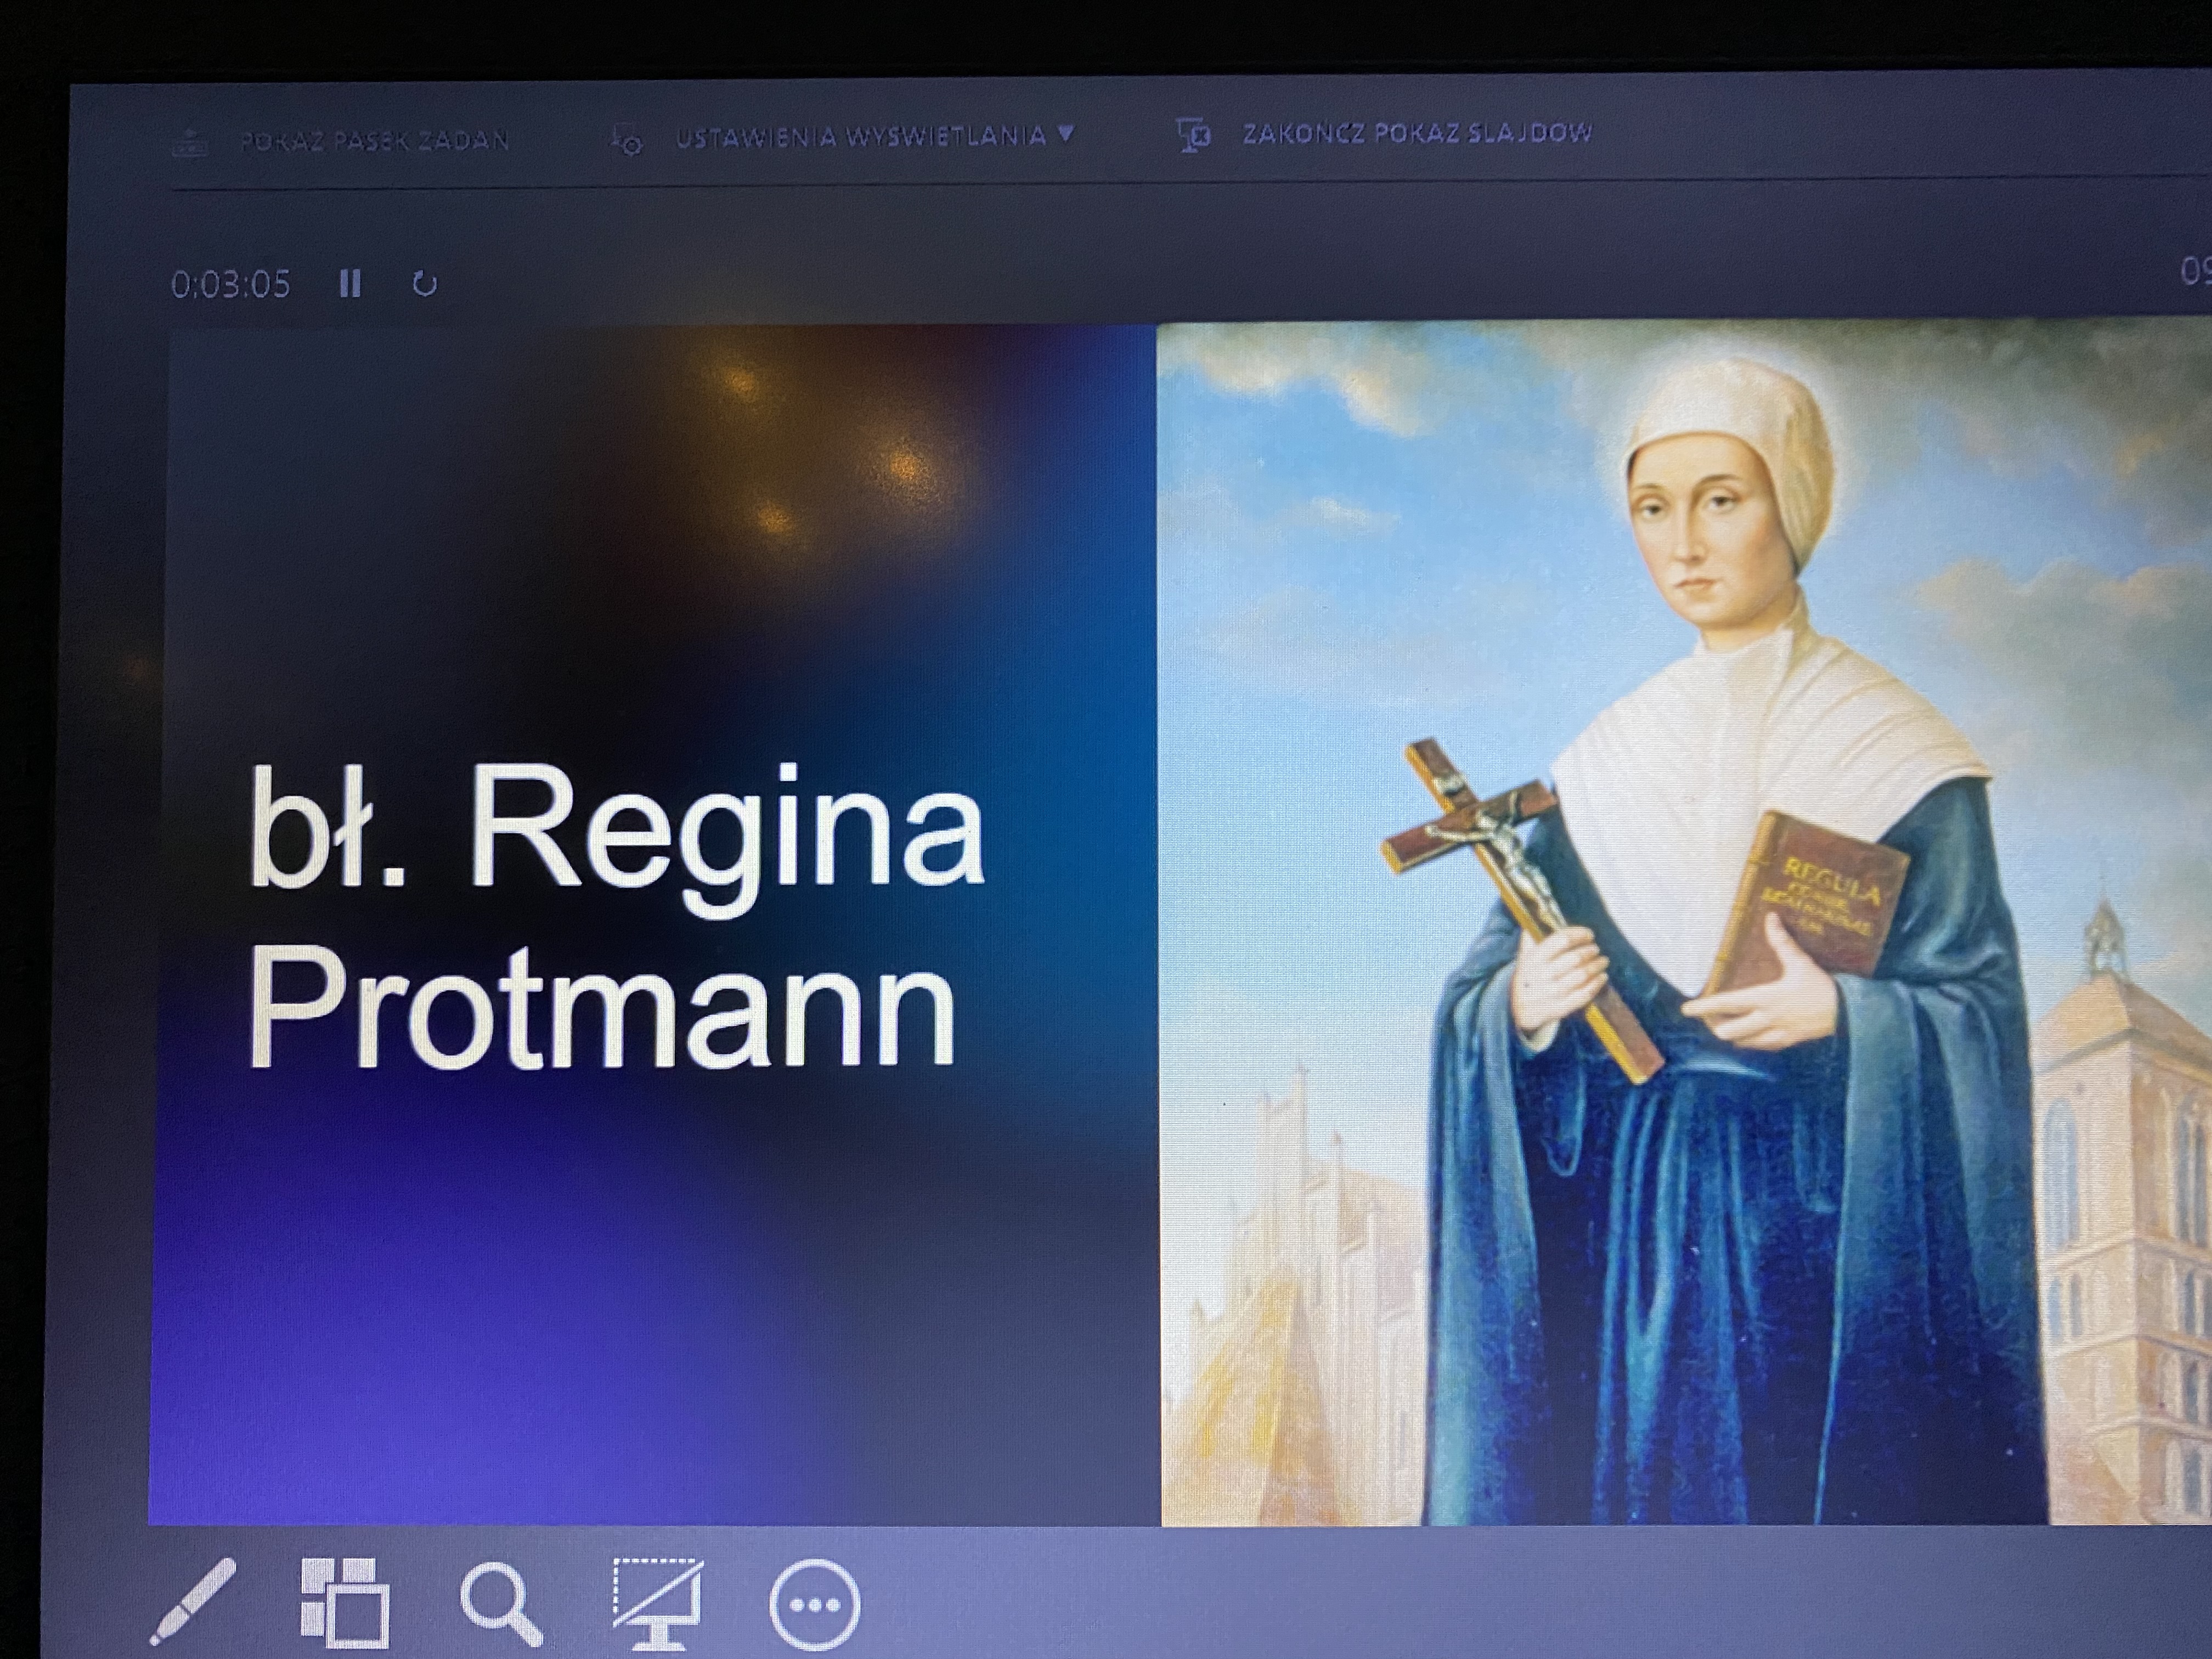
Task: Click the end slideshow monitor icon
Action: coord(1193,135)
